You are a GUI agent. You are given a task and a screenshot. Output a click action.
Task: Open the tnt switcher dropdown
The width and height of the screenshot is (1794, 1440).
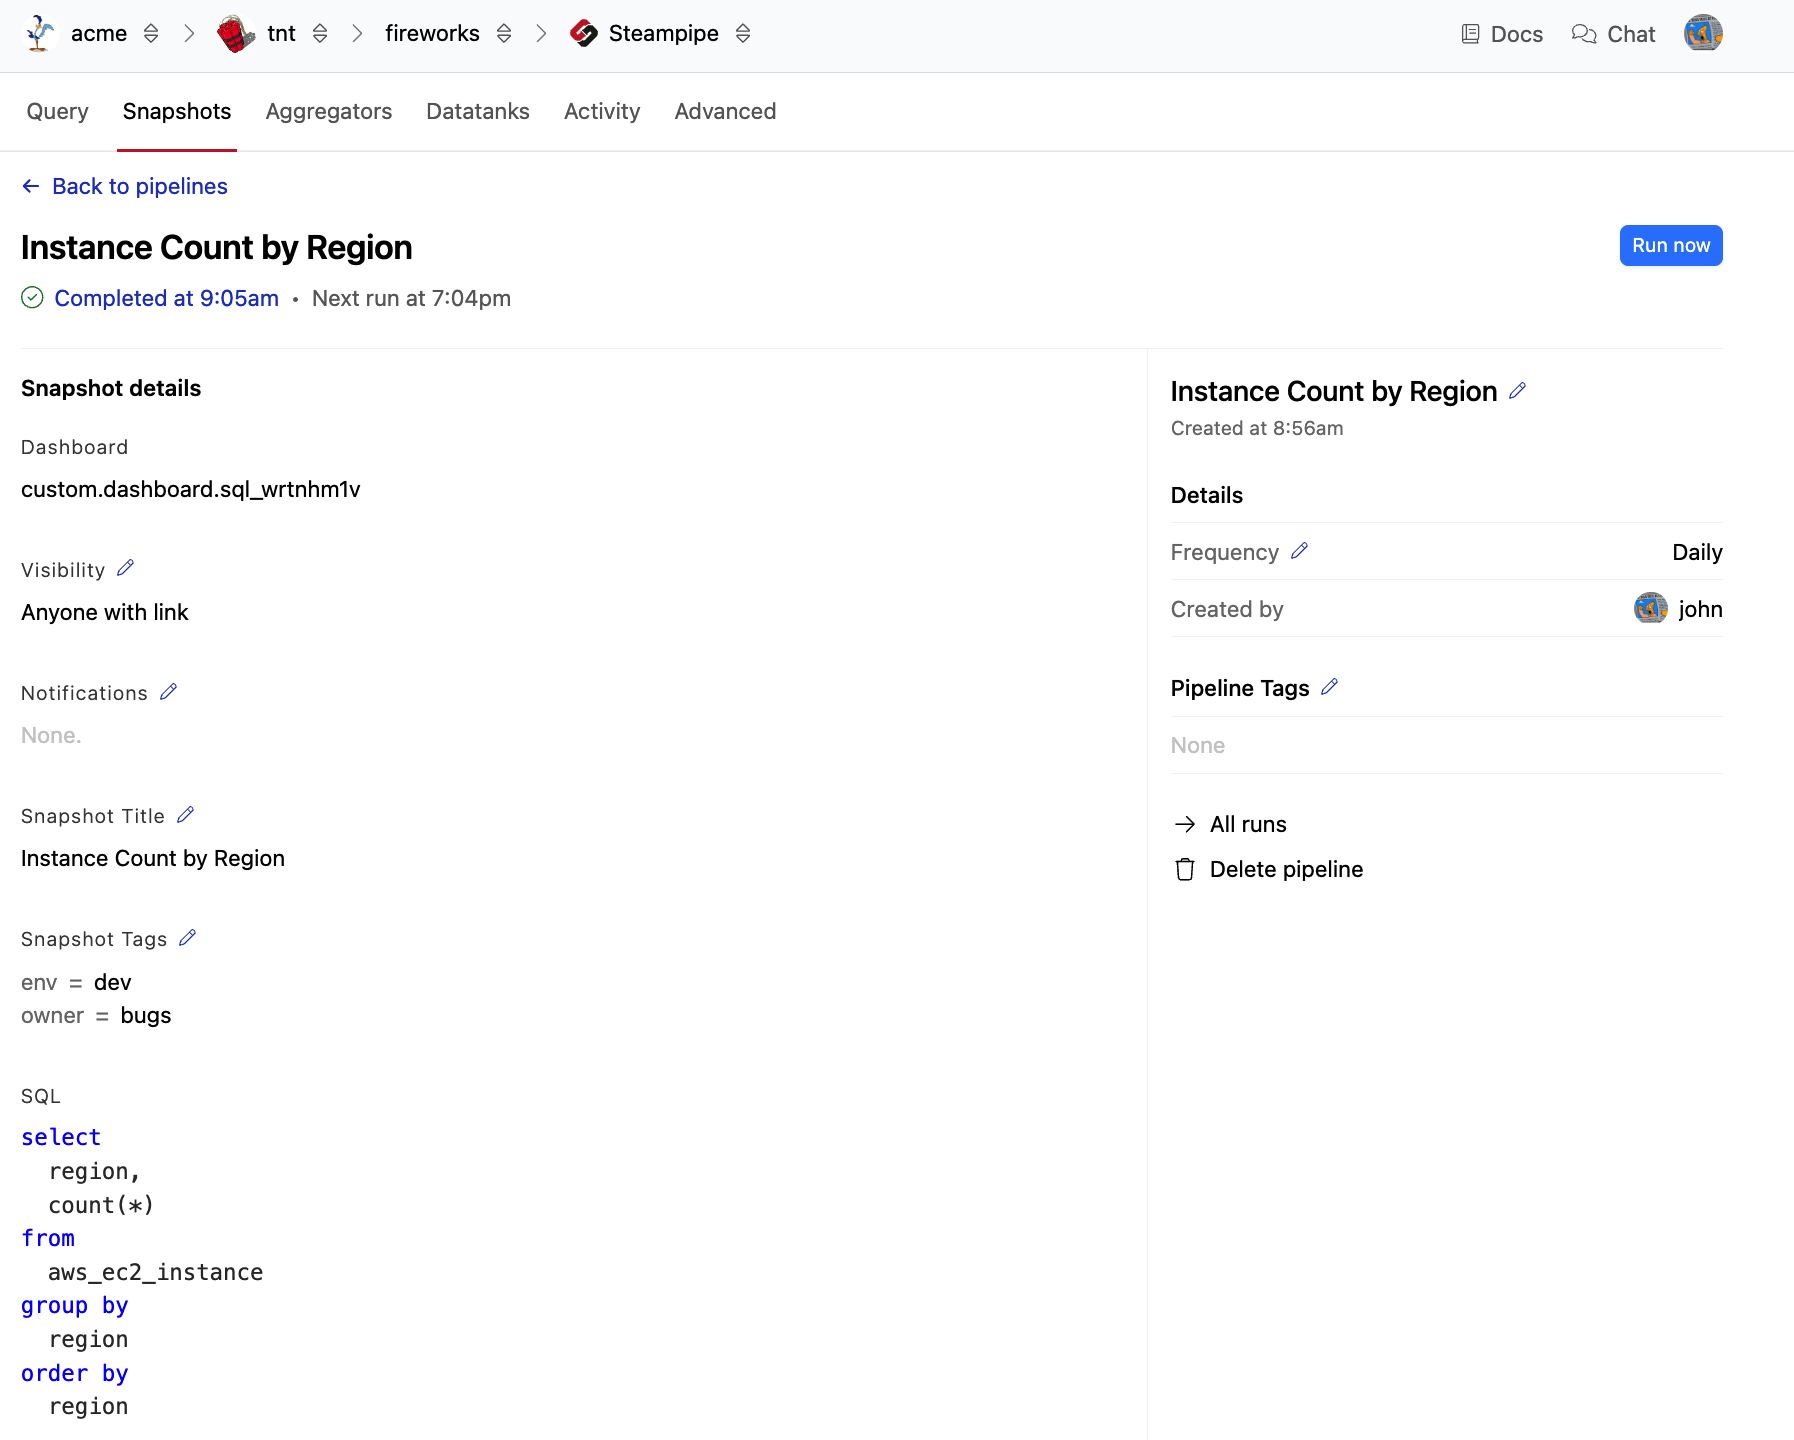pyautogui.click(x=320, y=34)
